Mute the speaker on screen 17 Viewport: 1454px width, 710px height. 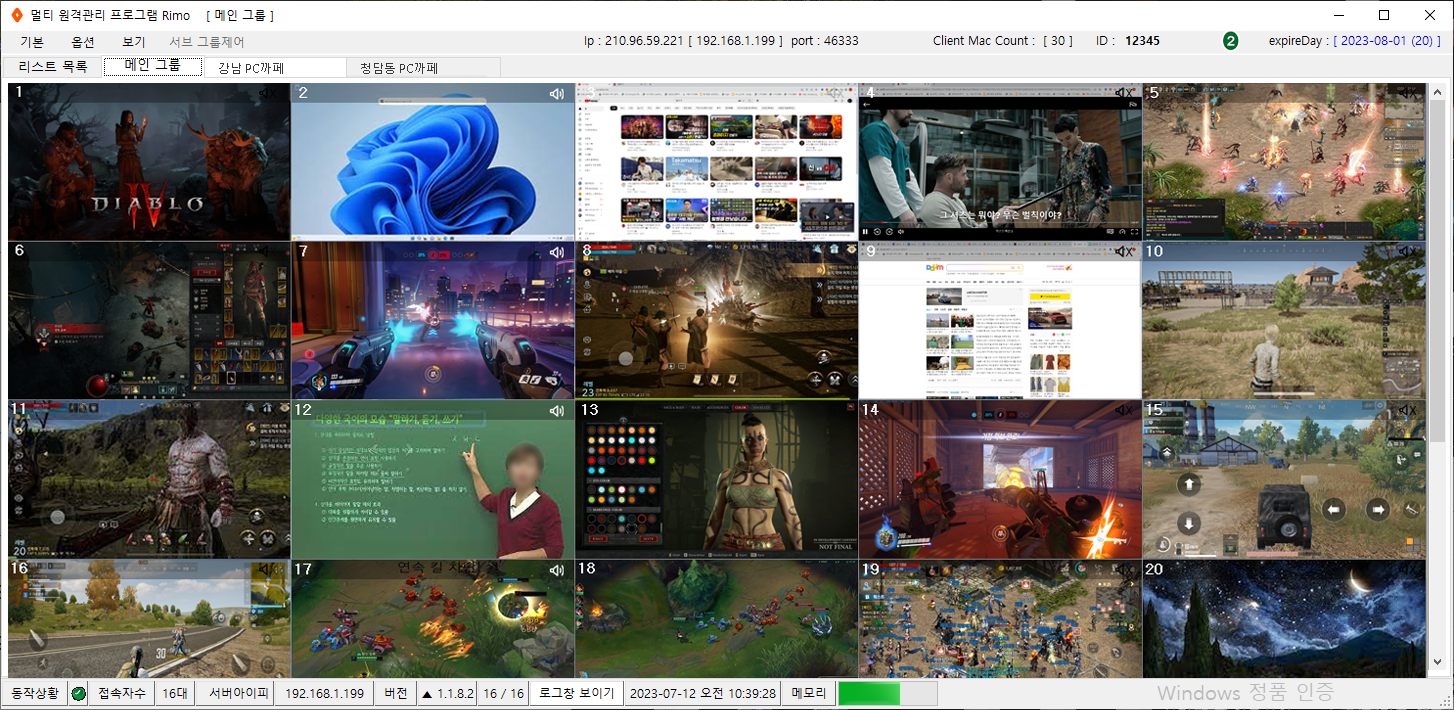tap(557, 569)
